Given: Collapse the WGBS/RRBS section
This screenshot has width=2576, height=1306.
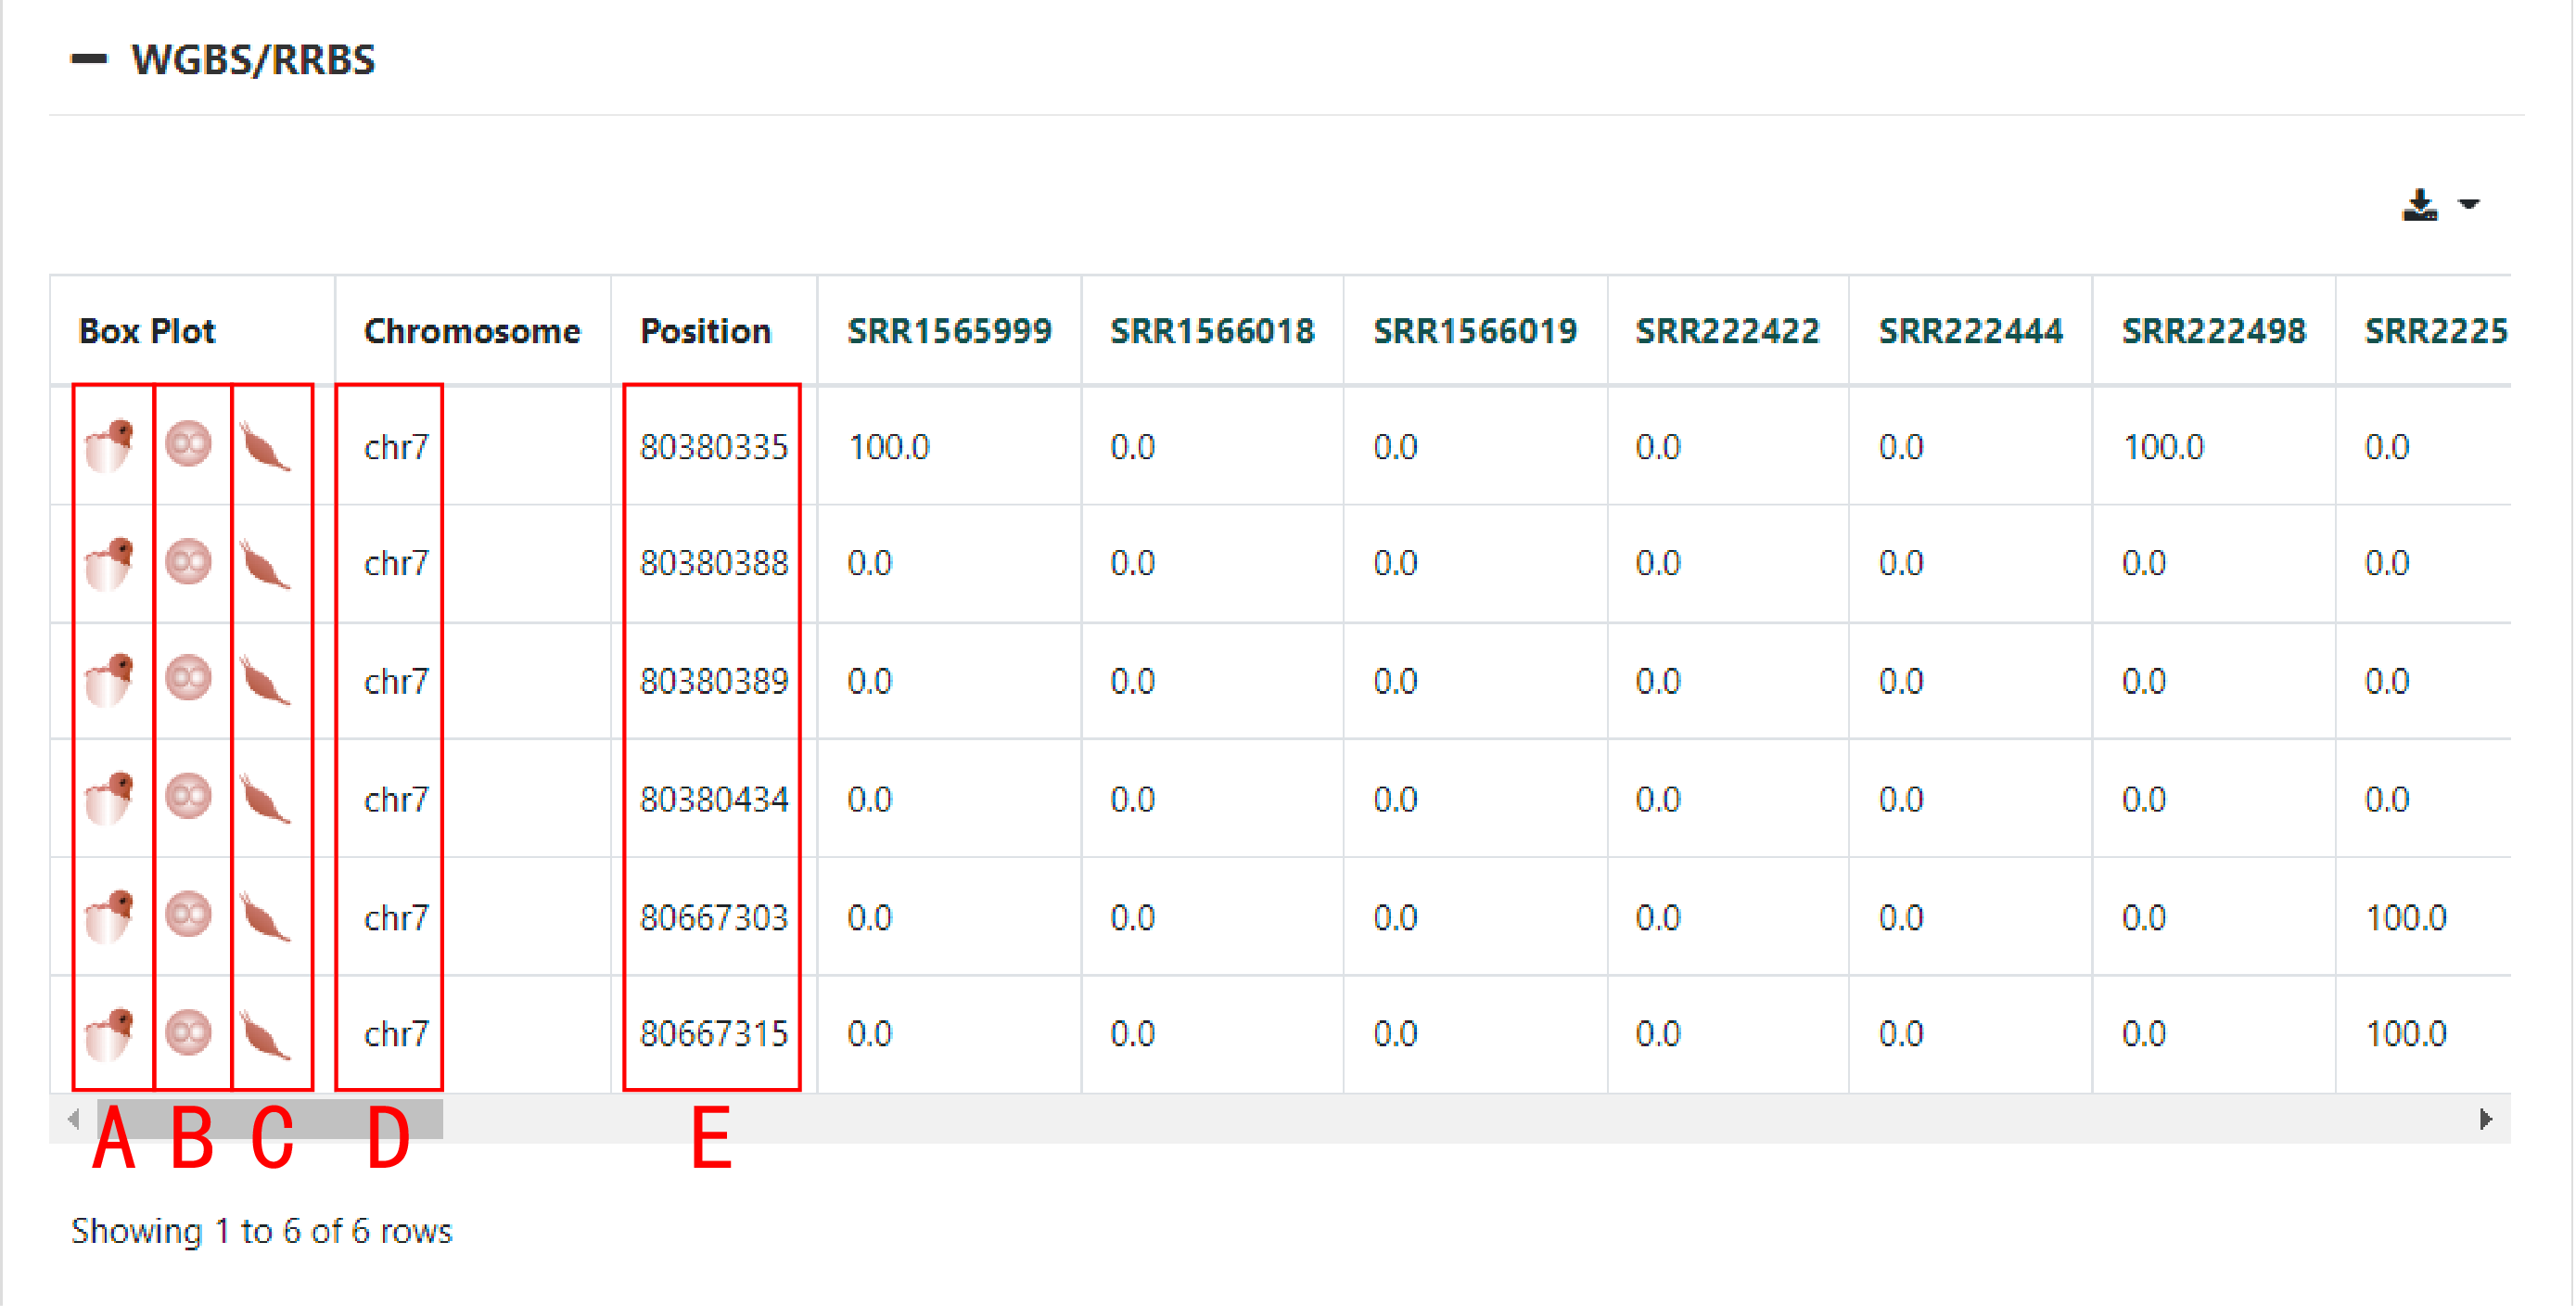Looking at the screenshot, I should point(89,60).
